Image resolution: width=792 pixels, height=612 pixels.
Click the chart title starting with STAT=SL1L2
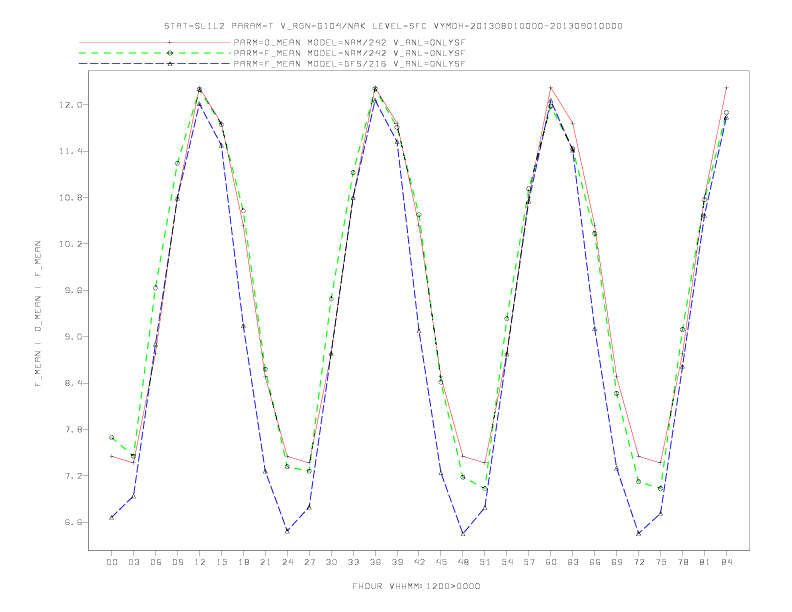coord(393,26)
